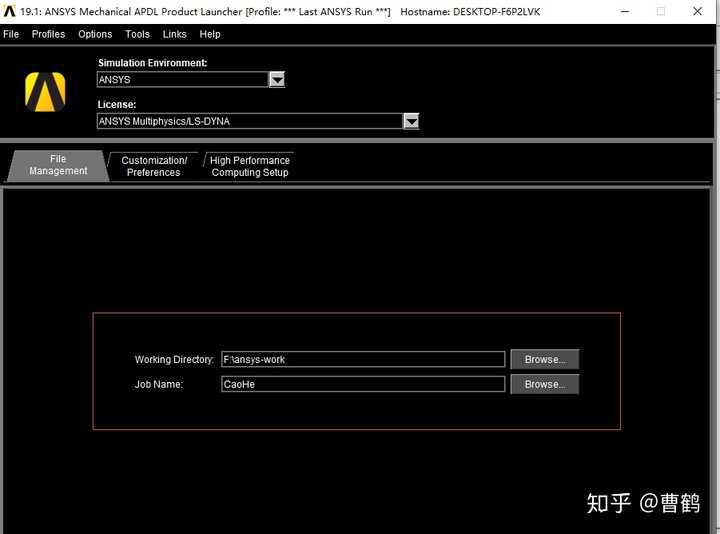Open the Help menu
This screenshot has height=534, width=720.
(210, 34)
